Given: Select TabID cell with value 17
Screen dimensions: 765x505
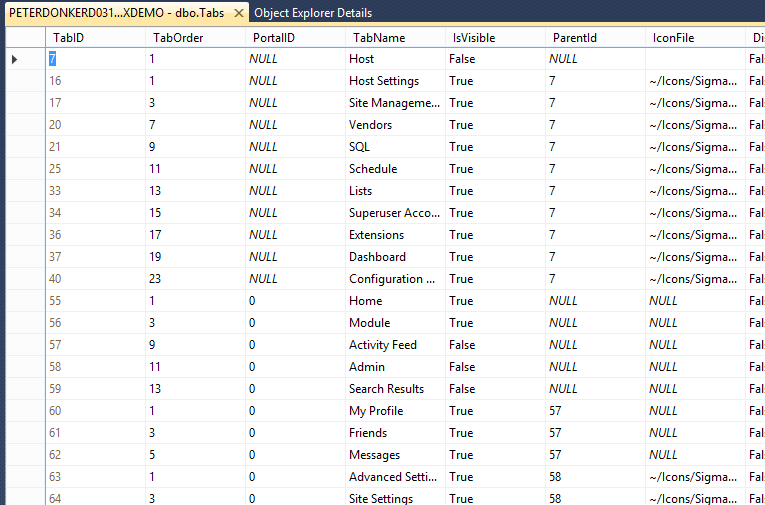Looking at the screenshot, I should pyautogui.click(x=96, y=103).
